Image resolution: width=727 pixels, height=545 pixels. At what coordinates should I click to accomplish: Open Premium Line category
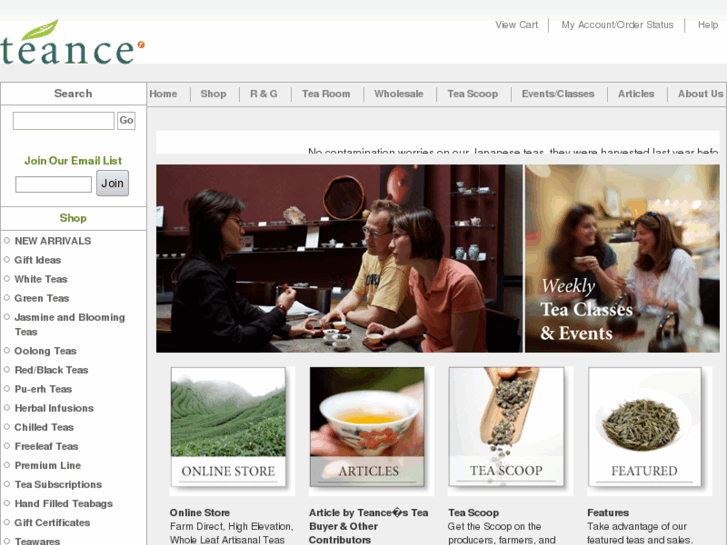click(x=48, y=465)
